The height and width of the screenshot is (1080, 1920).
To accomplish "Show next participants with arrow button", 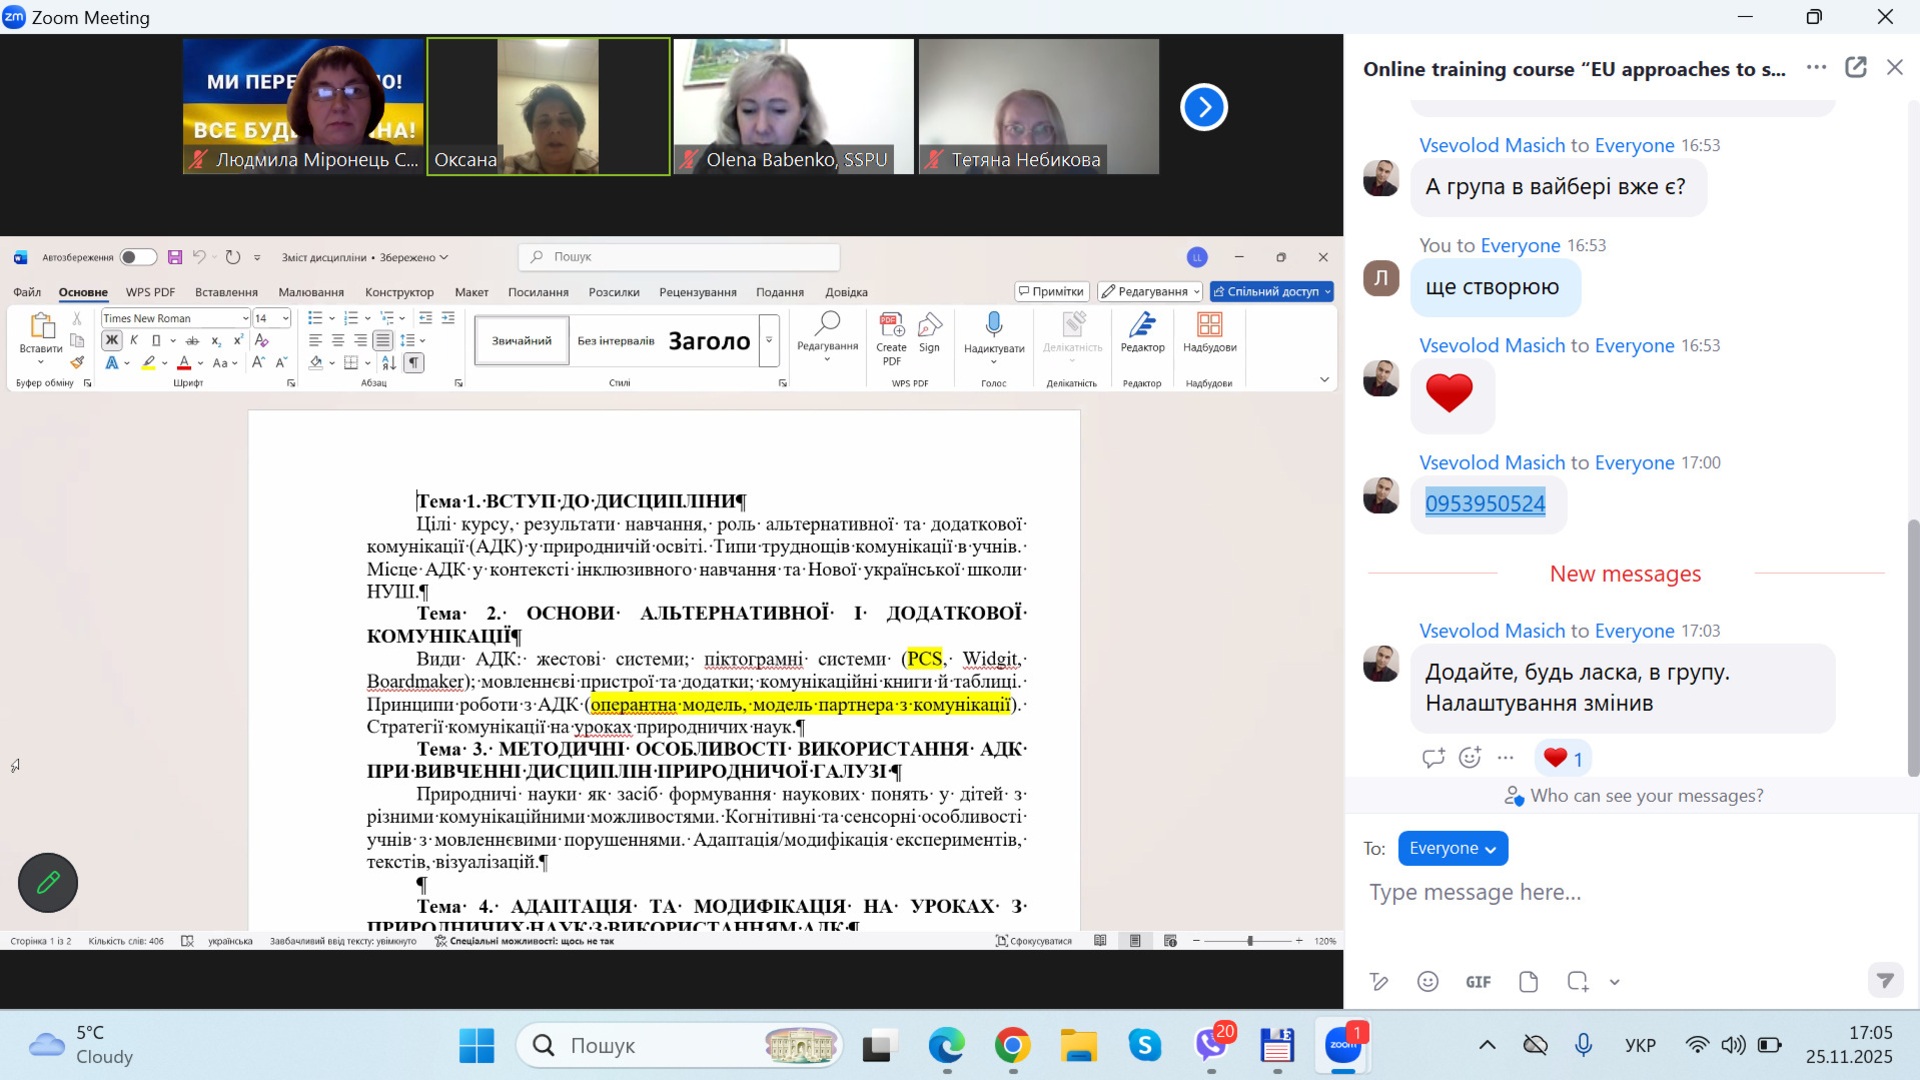I will tap(1204, 107).
